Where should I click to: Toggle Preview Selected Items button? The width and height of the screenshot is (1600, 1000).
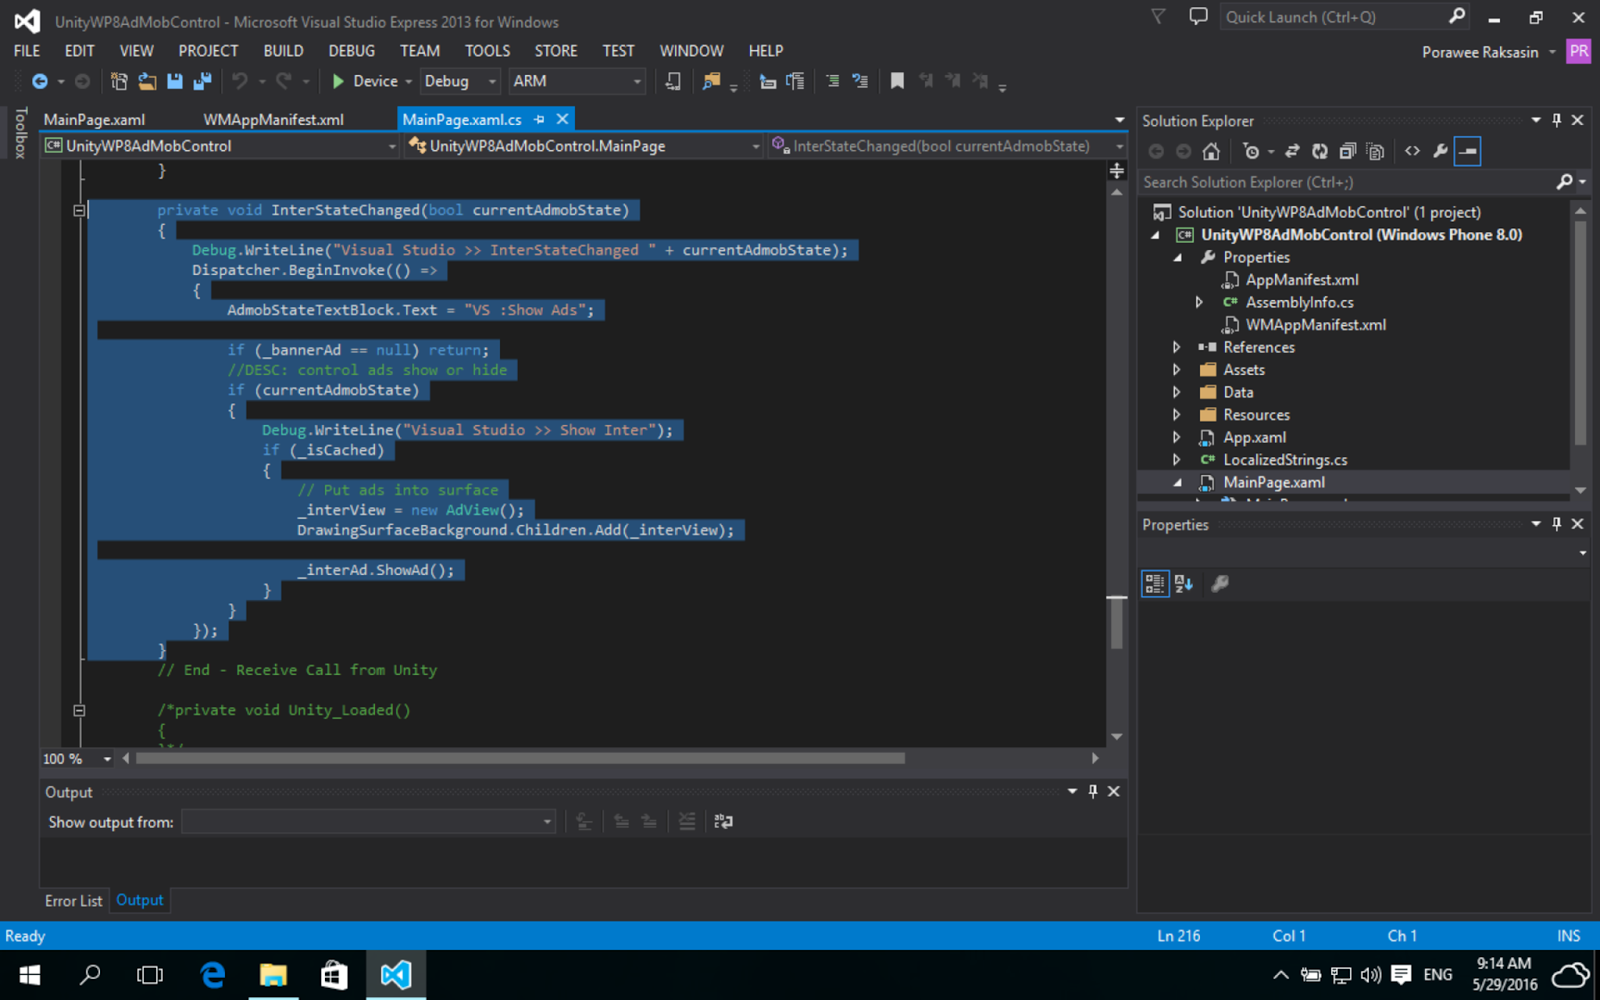(1467, 151)
